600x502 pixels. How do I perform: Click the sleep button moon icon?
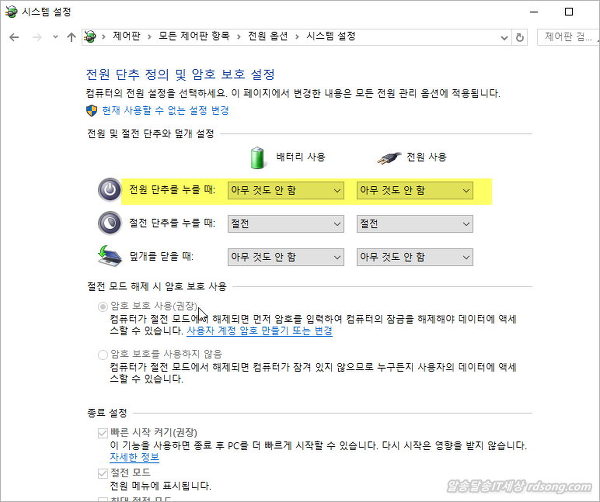pyautogui.click(x=109, y=223)
